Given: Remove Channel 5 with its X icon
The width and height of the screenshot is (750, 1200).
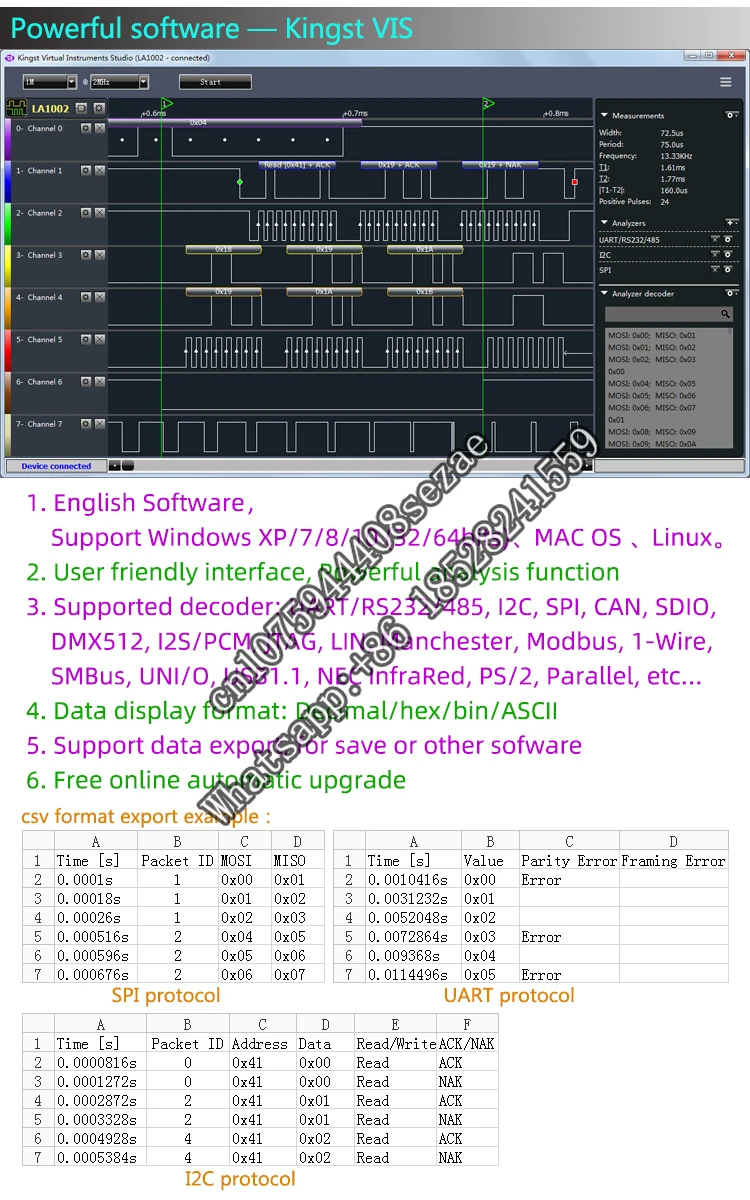Looking at the screenshot, I should tap(100, 340).
